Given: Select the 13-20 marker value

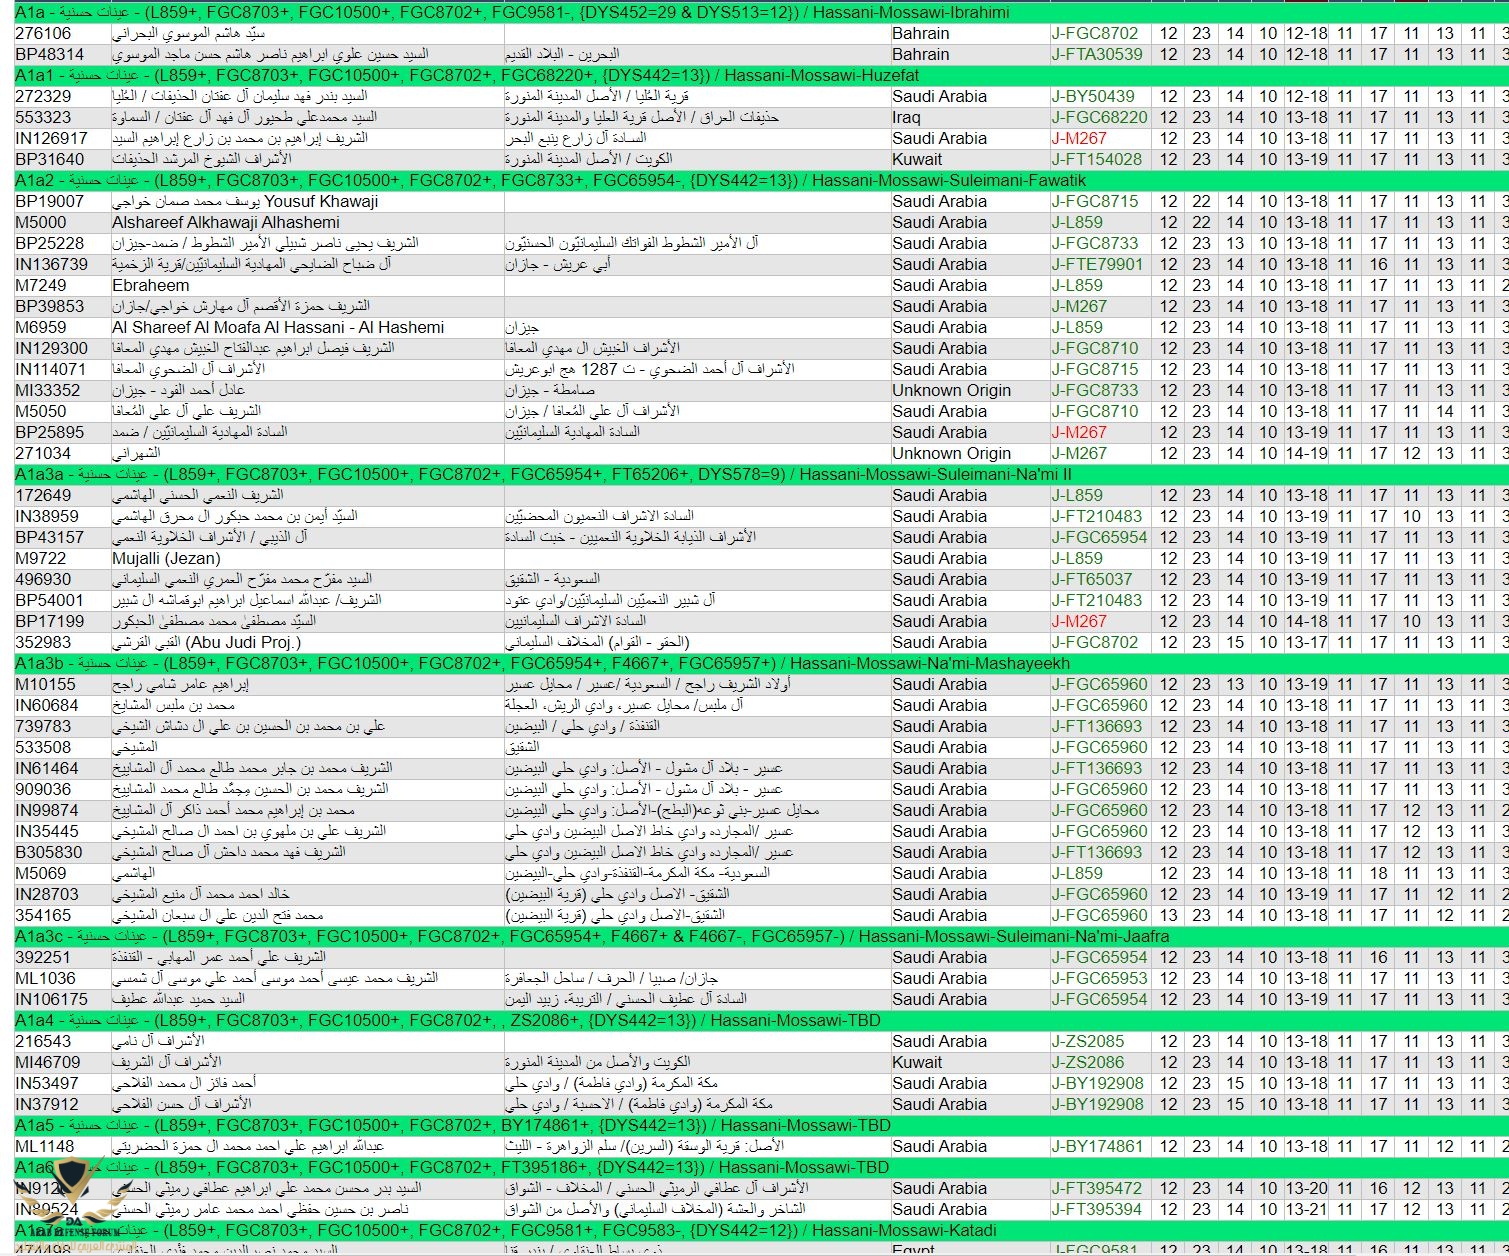Looking at the screenshot, I should pyautogui.click(x=1307, y=1189).
